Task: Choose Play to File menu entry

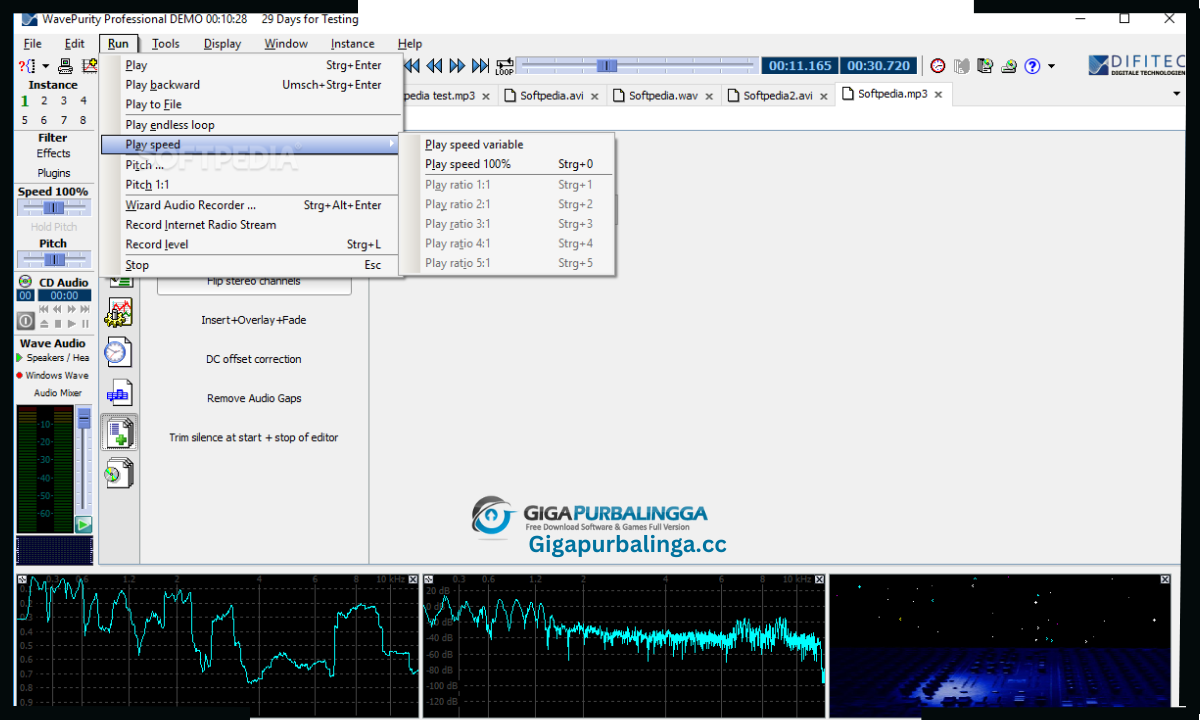Action: pos(252,105)
